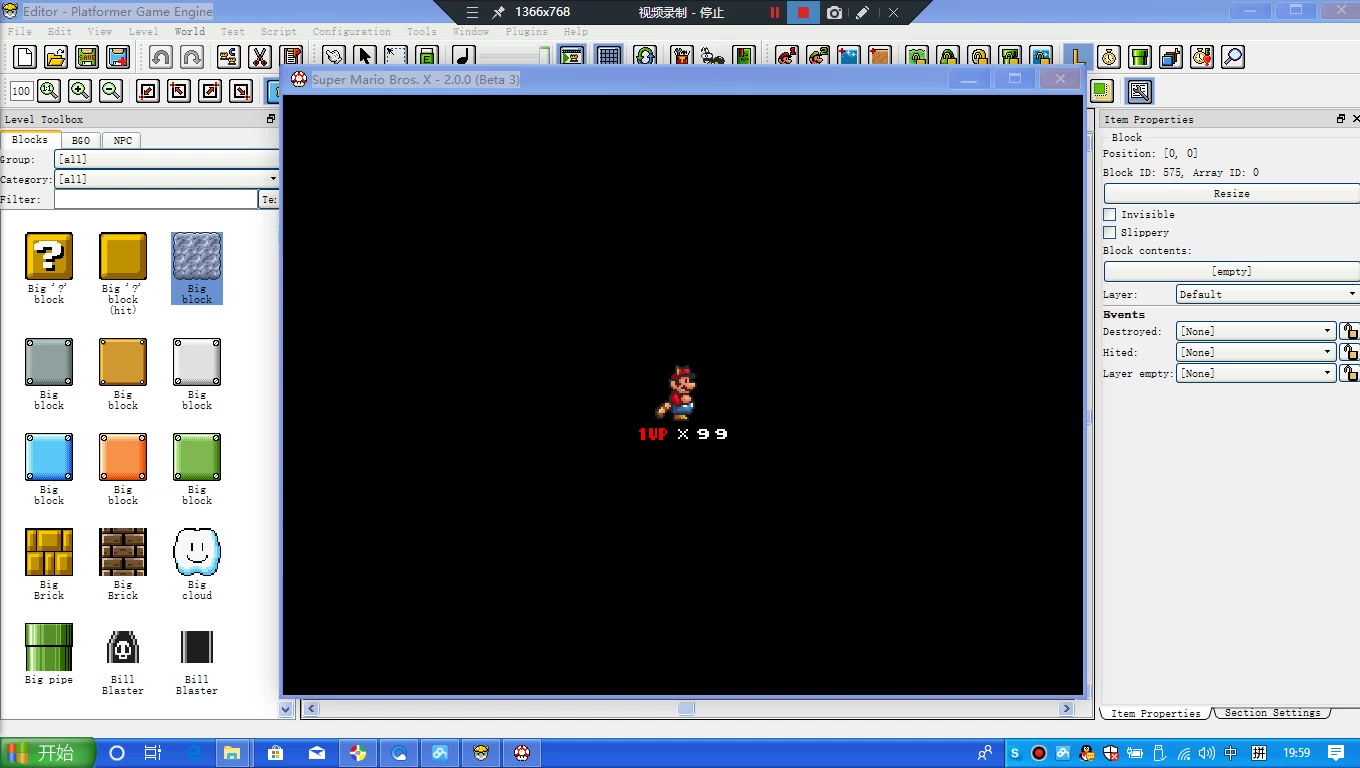Select the arrow selection tool
1360x768 pixels.
coord(365,57)
